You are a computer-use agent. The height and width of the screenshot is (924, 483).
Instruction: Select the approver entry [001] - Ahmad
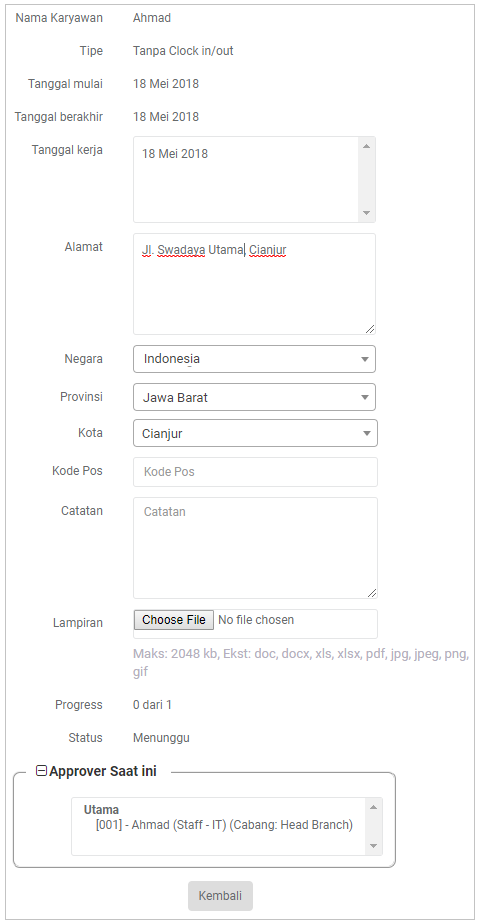pos(224,825)
